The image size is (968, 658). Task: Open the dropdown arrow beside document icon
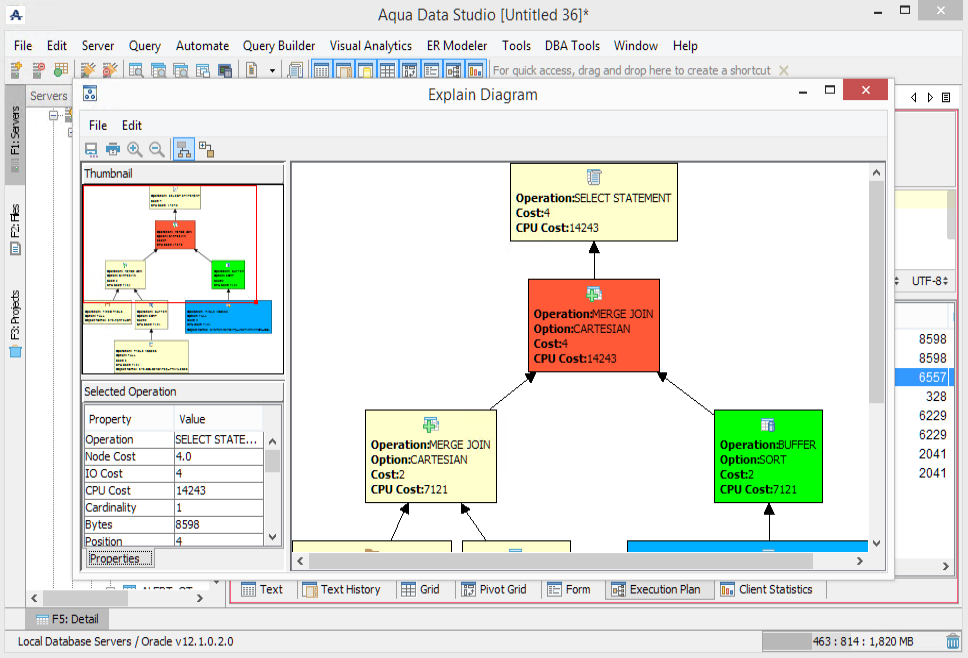pyautogui.click(x=272, y=71)
